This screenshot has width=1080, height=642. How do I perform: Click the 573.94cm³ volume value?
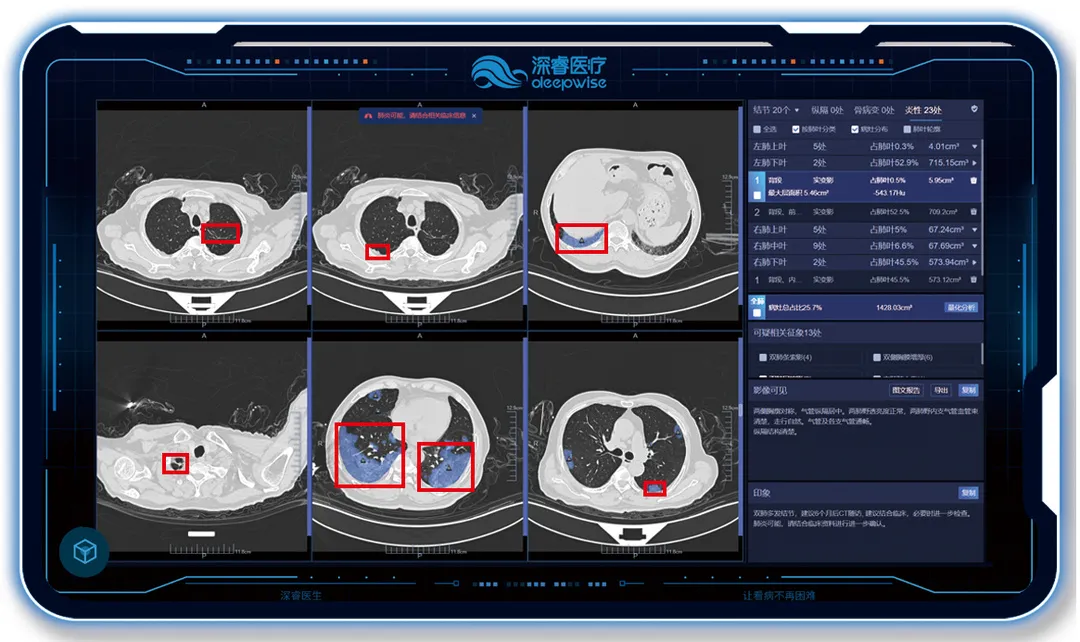(x=948, y=262)
